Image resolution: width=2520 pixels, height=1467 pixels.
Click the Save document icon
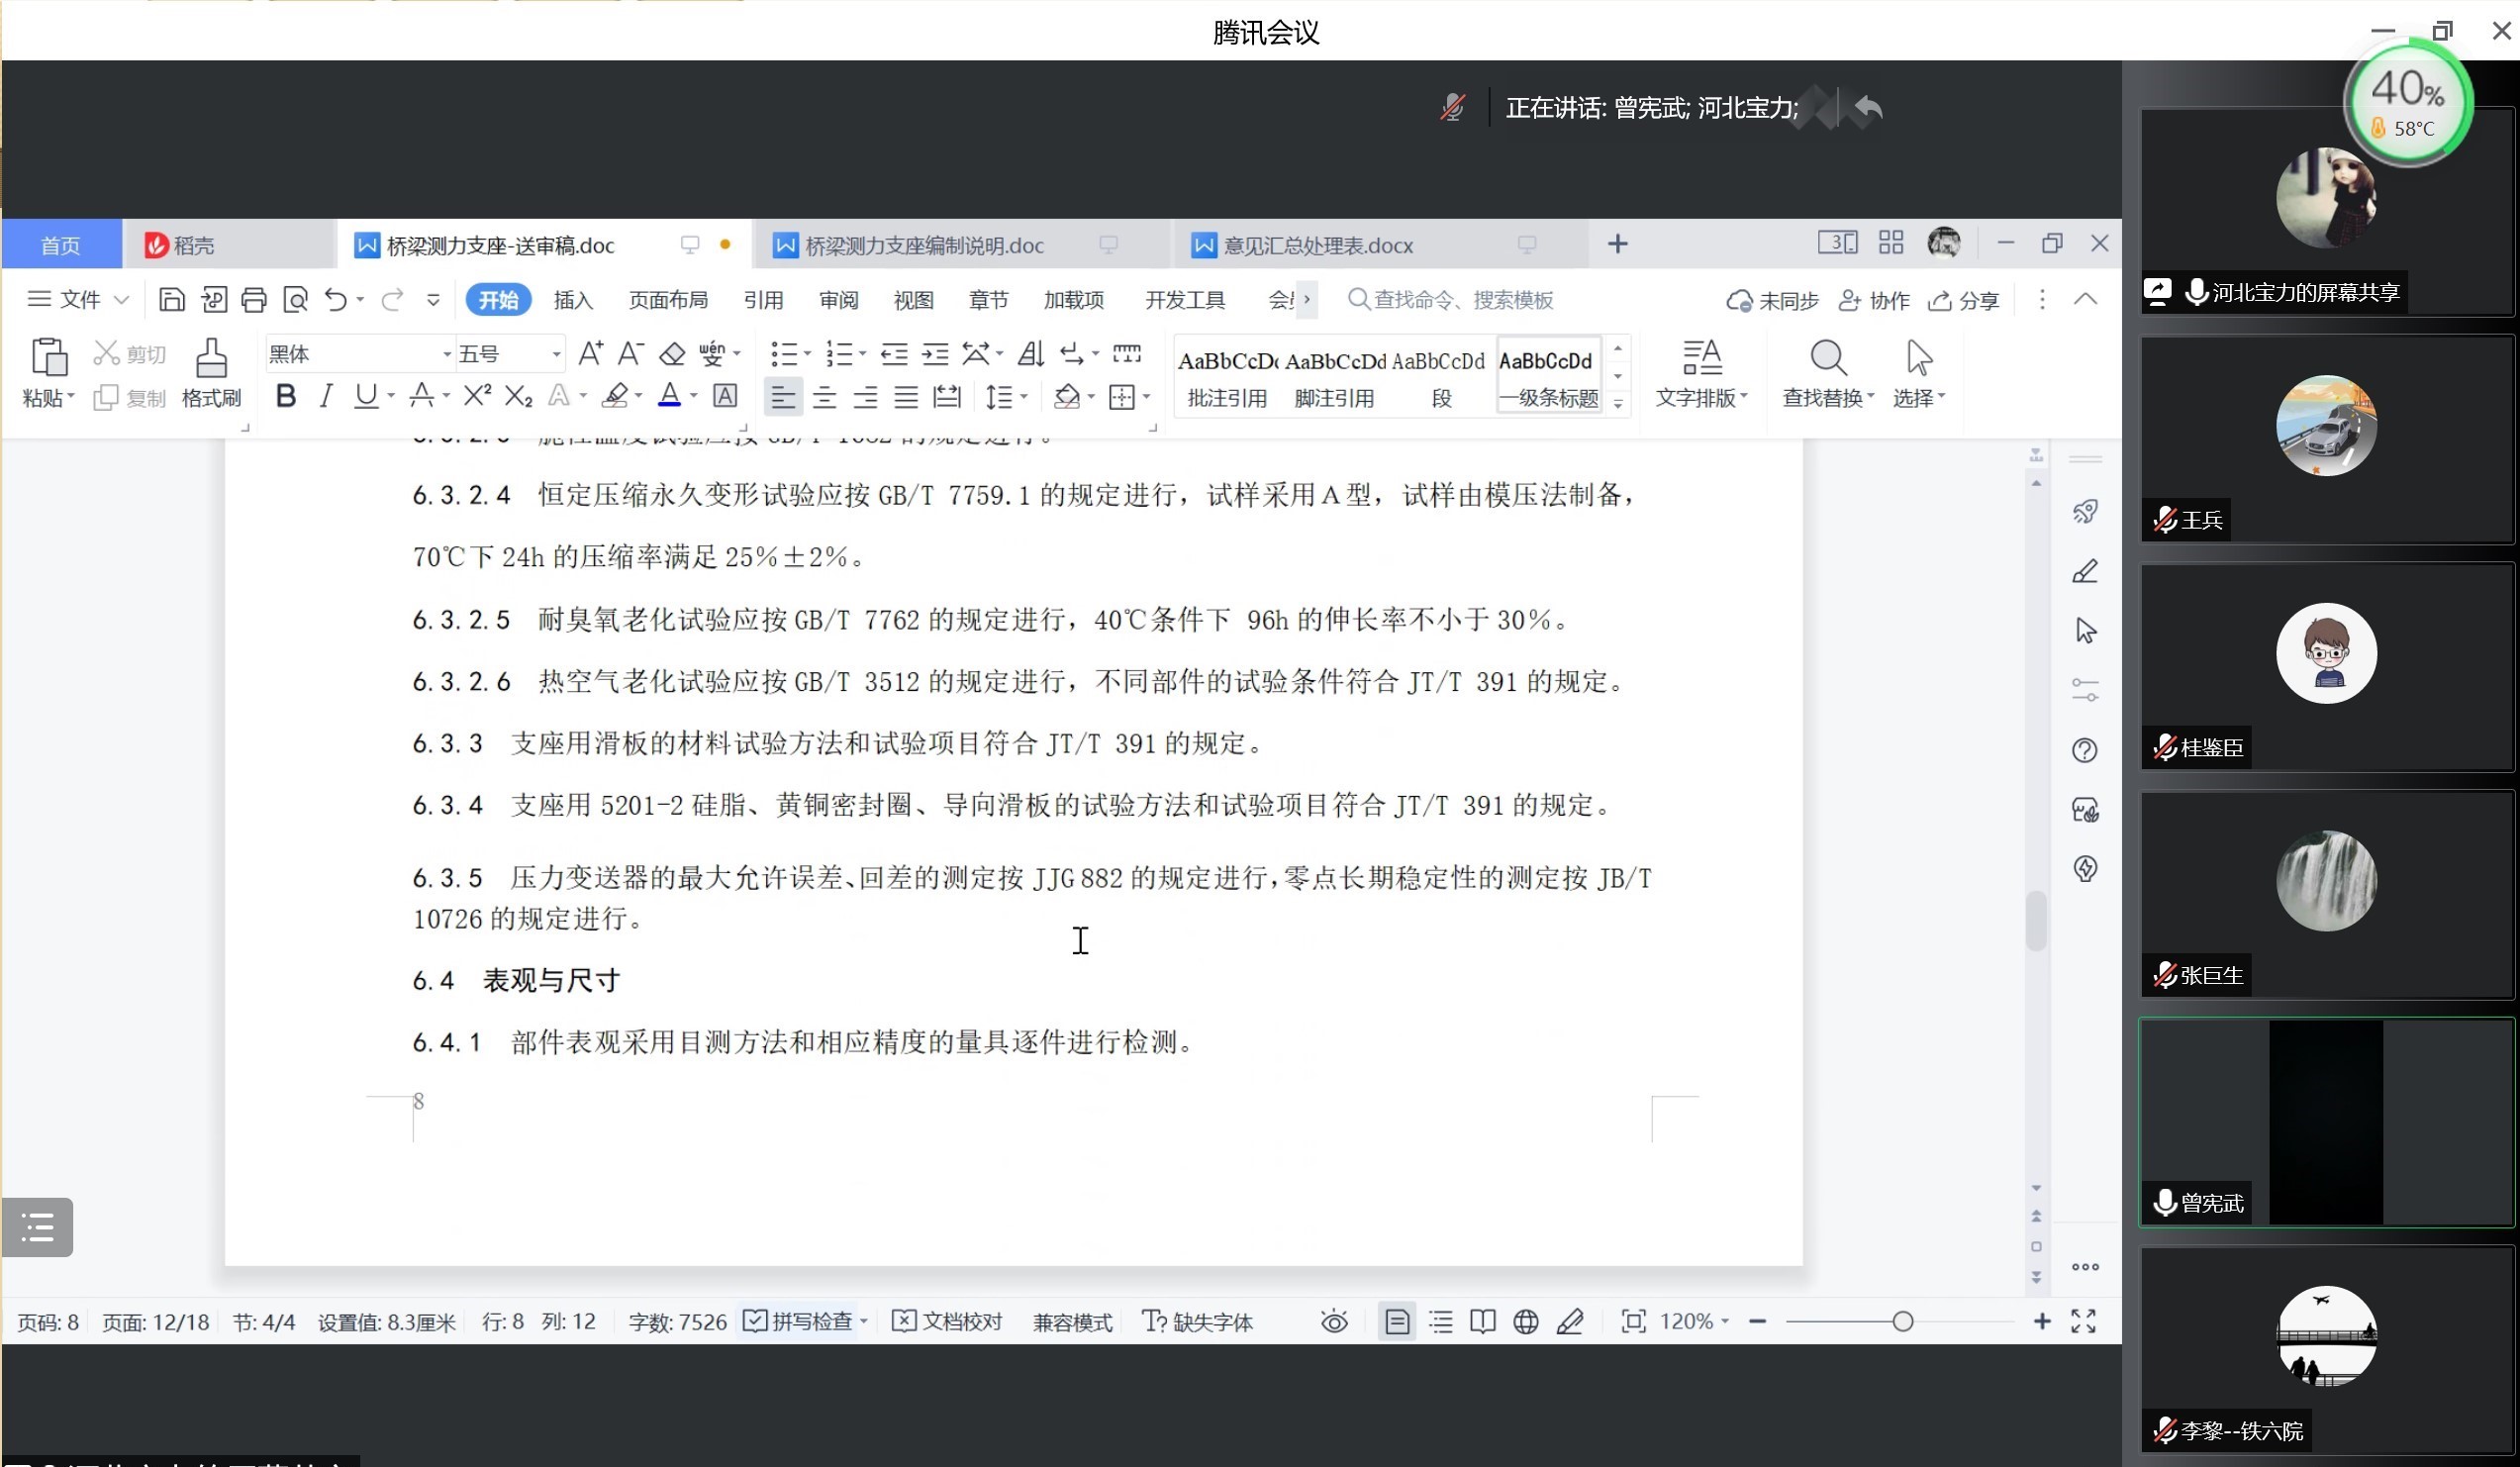pos(171,300)
